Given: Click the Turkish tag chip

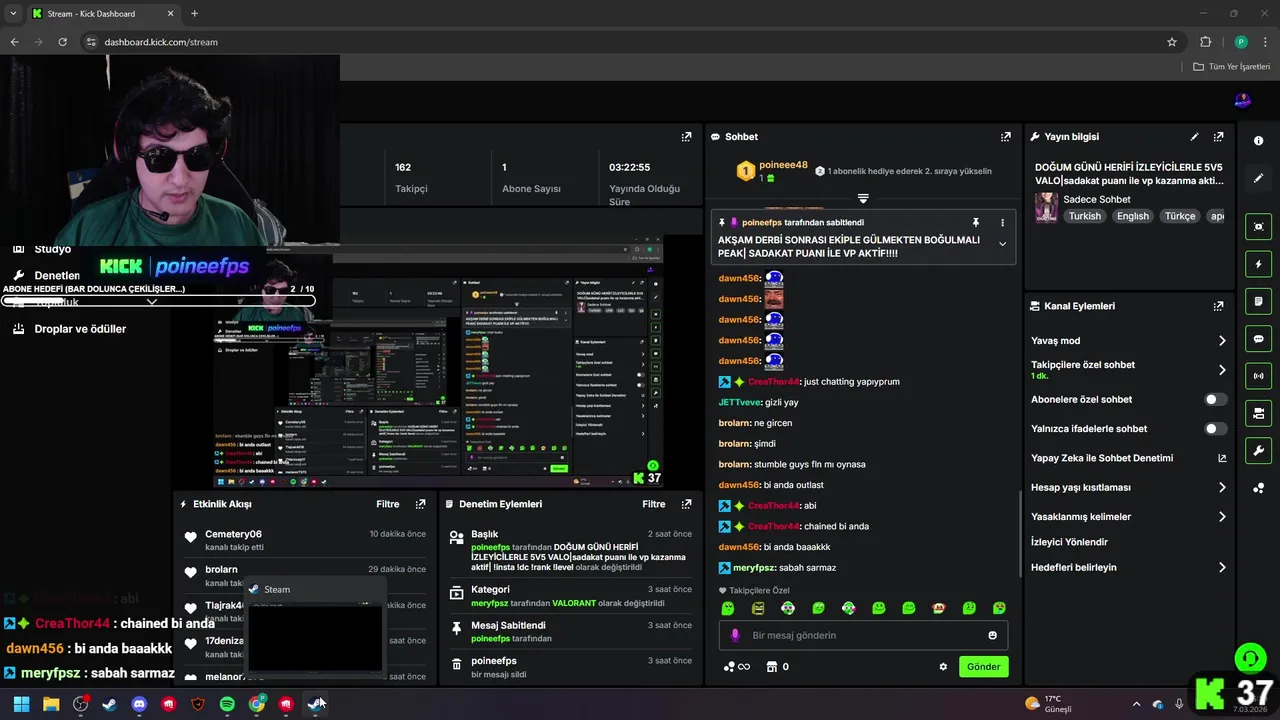Looking at the screenshot, I should click(1084, 216).
